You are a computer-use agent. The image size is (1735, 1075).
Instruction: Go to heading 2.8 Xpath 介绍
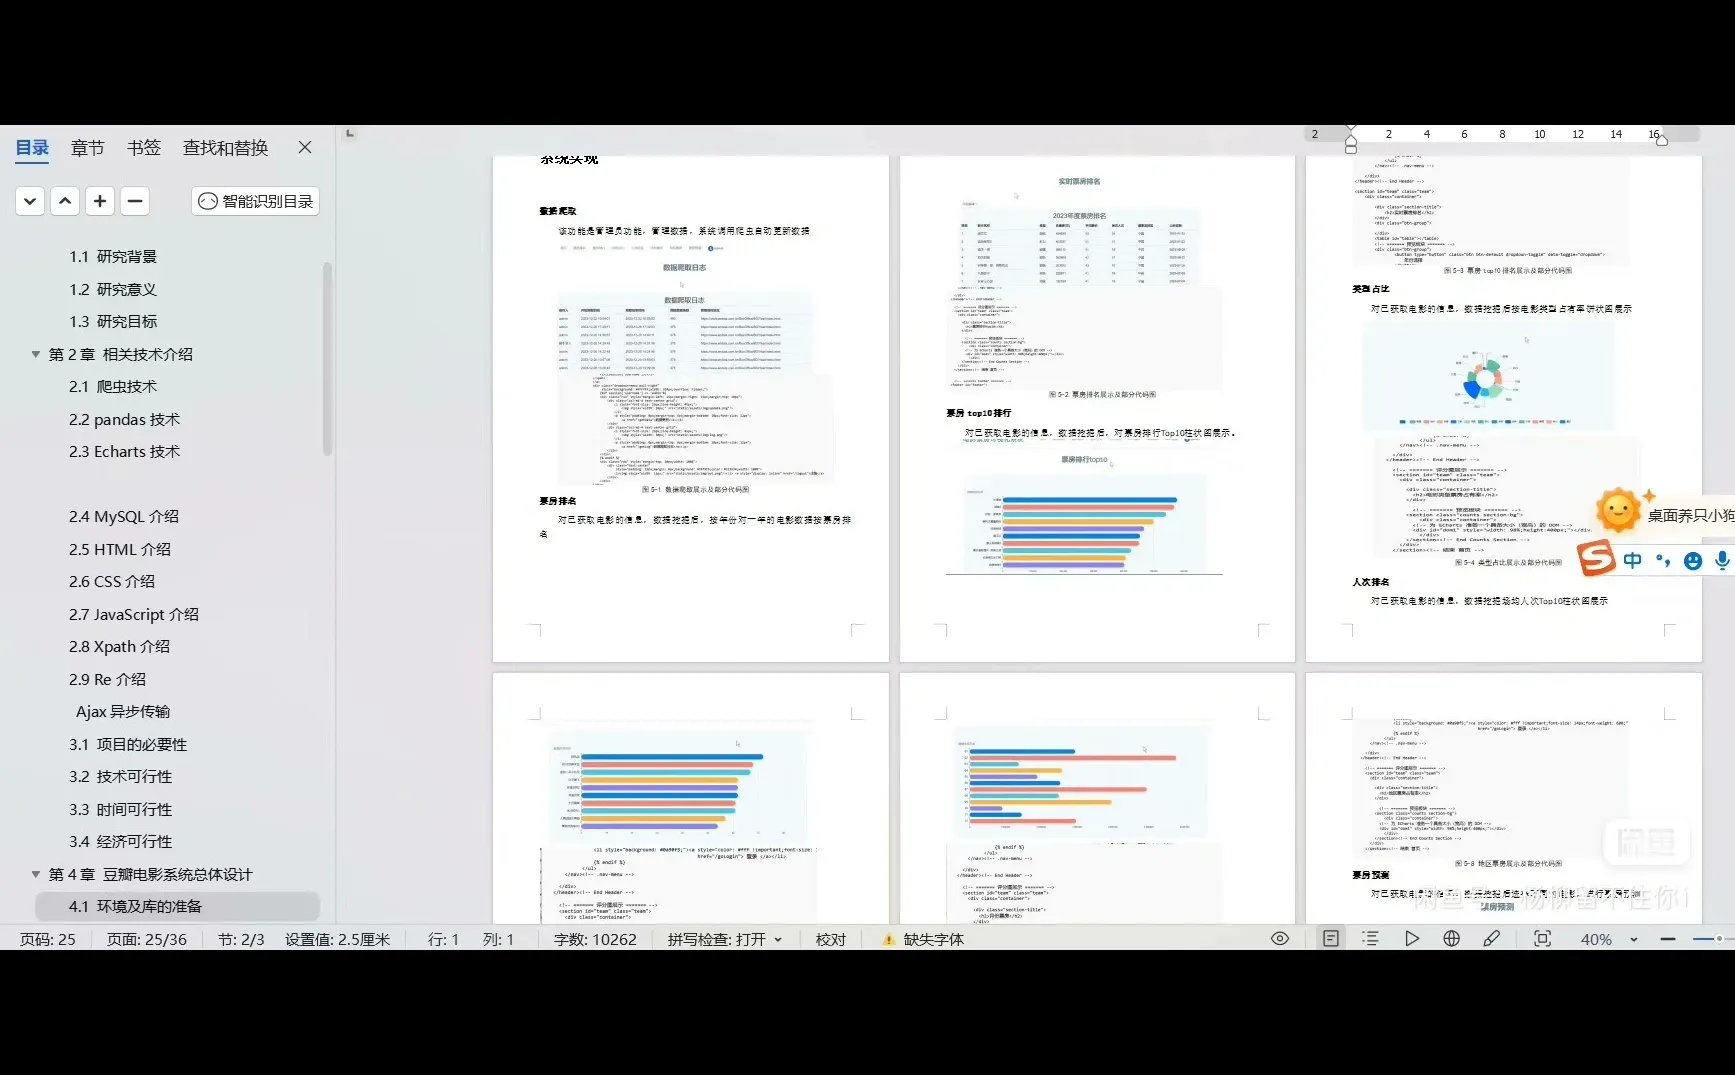(x=120, y=647)
